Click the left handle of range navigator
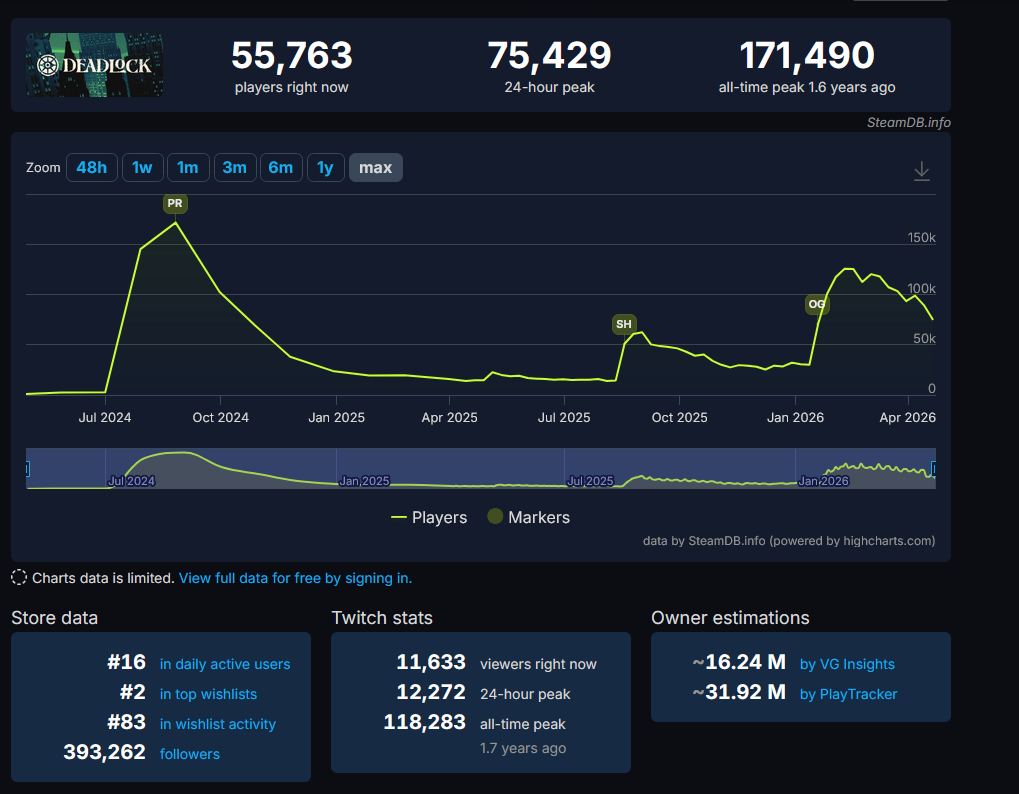Screen dimensions: 1019x794 27,468
